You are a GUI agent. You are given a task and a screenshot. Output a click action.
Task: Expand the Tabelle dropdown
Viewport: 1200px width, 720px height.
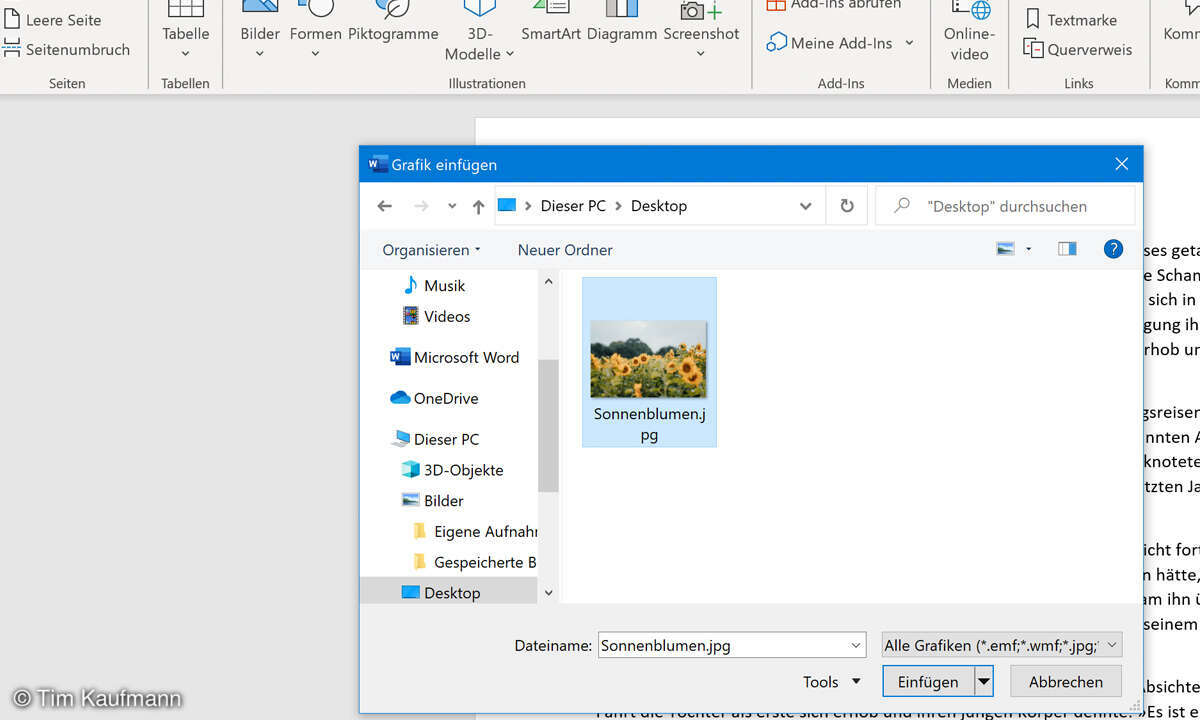(185, 53)
